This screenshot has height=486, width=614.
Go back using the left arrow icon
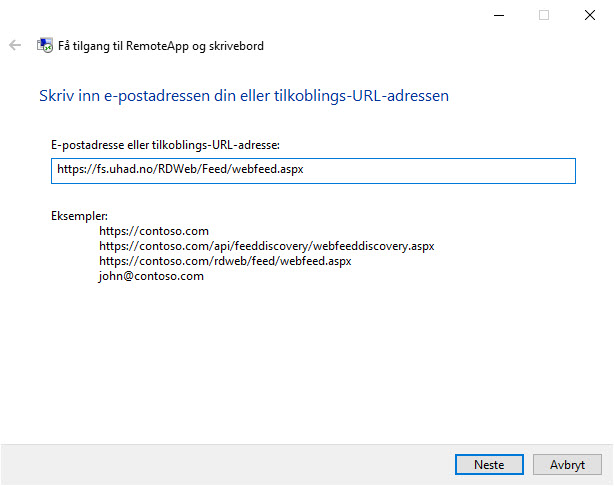15,45
